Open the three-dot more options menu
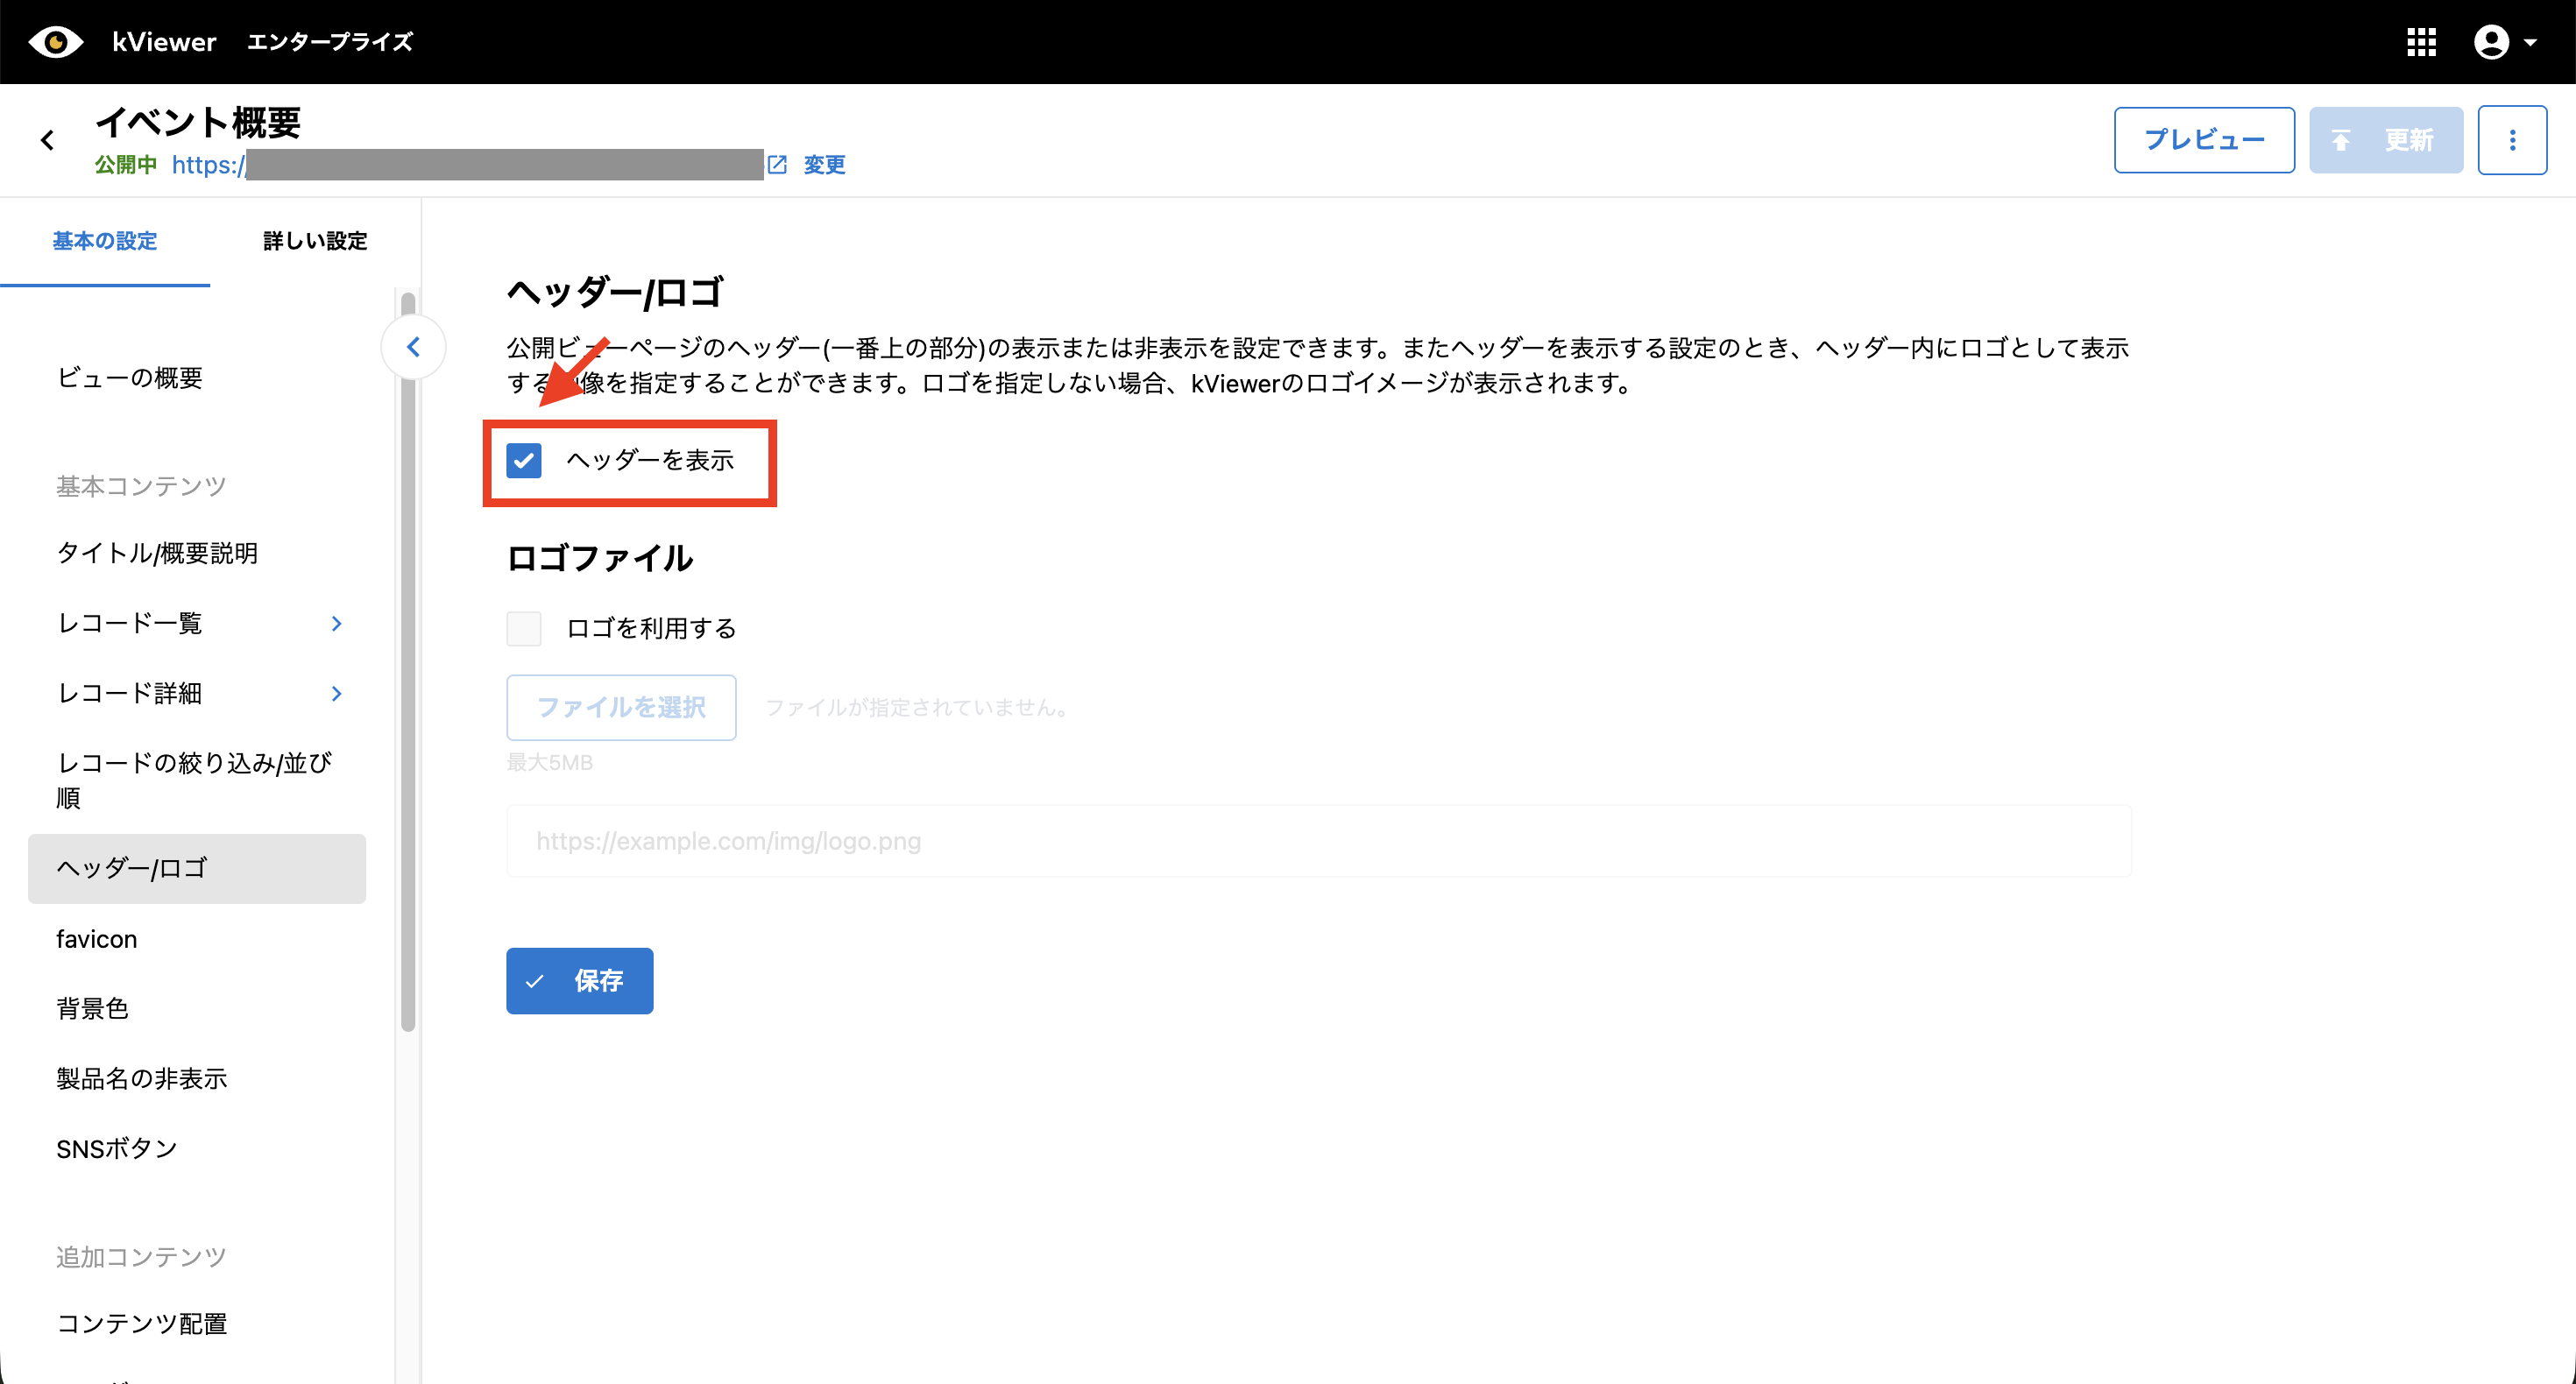 click(x=2512, y=140)
